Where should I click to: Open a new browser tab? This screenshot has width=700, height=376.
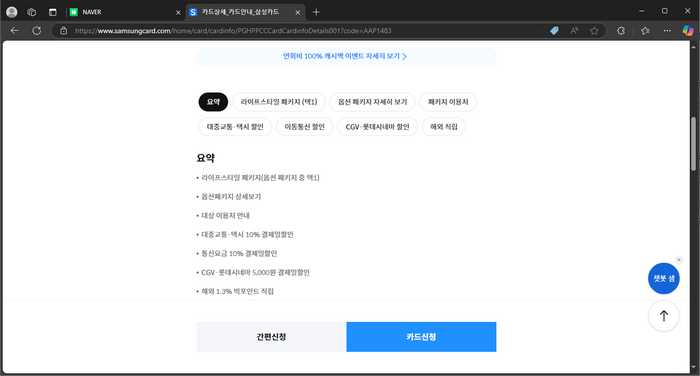point(316,12)
